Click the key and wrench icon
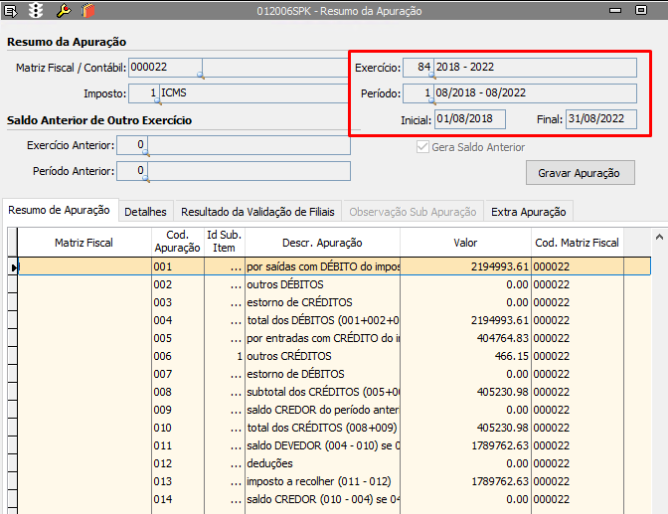This screenshot has height=514, width=668. (63, 11)
